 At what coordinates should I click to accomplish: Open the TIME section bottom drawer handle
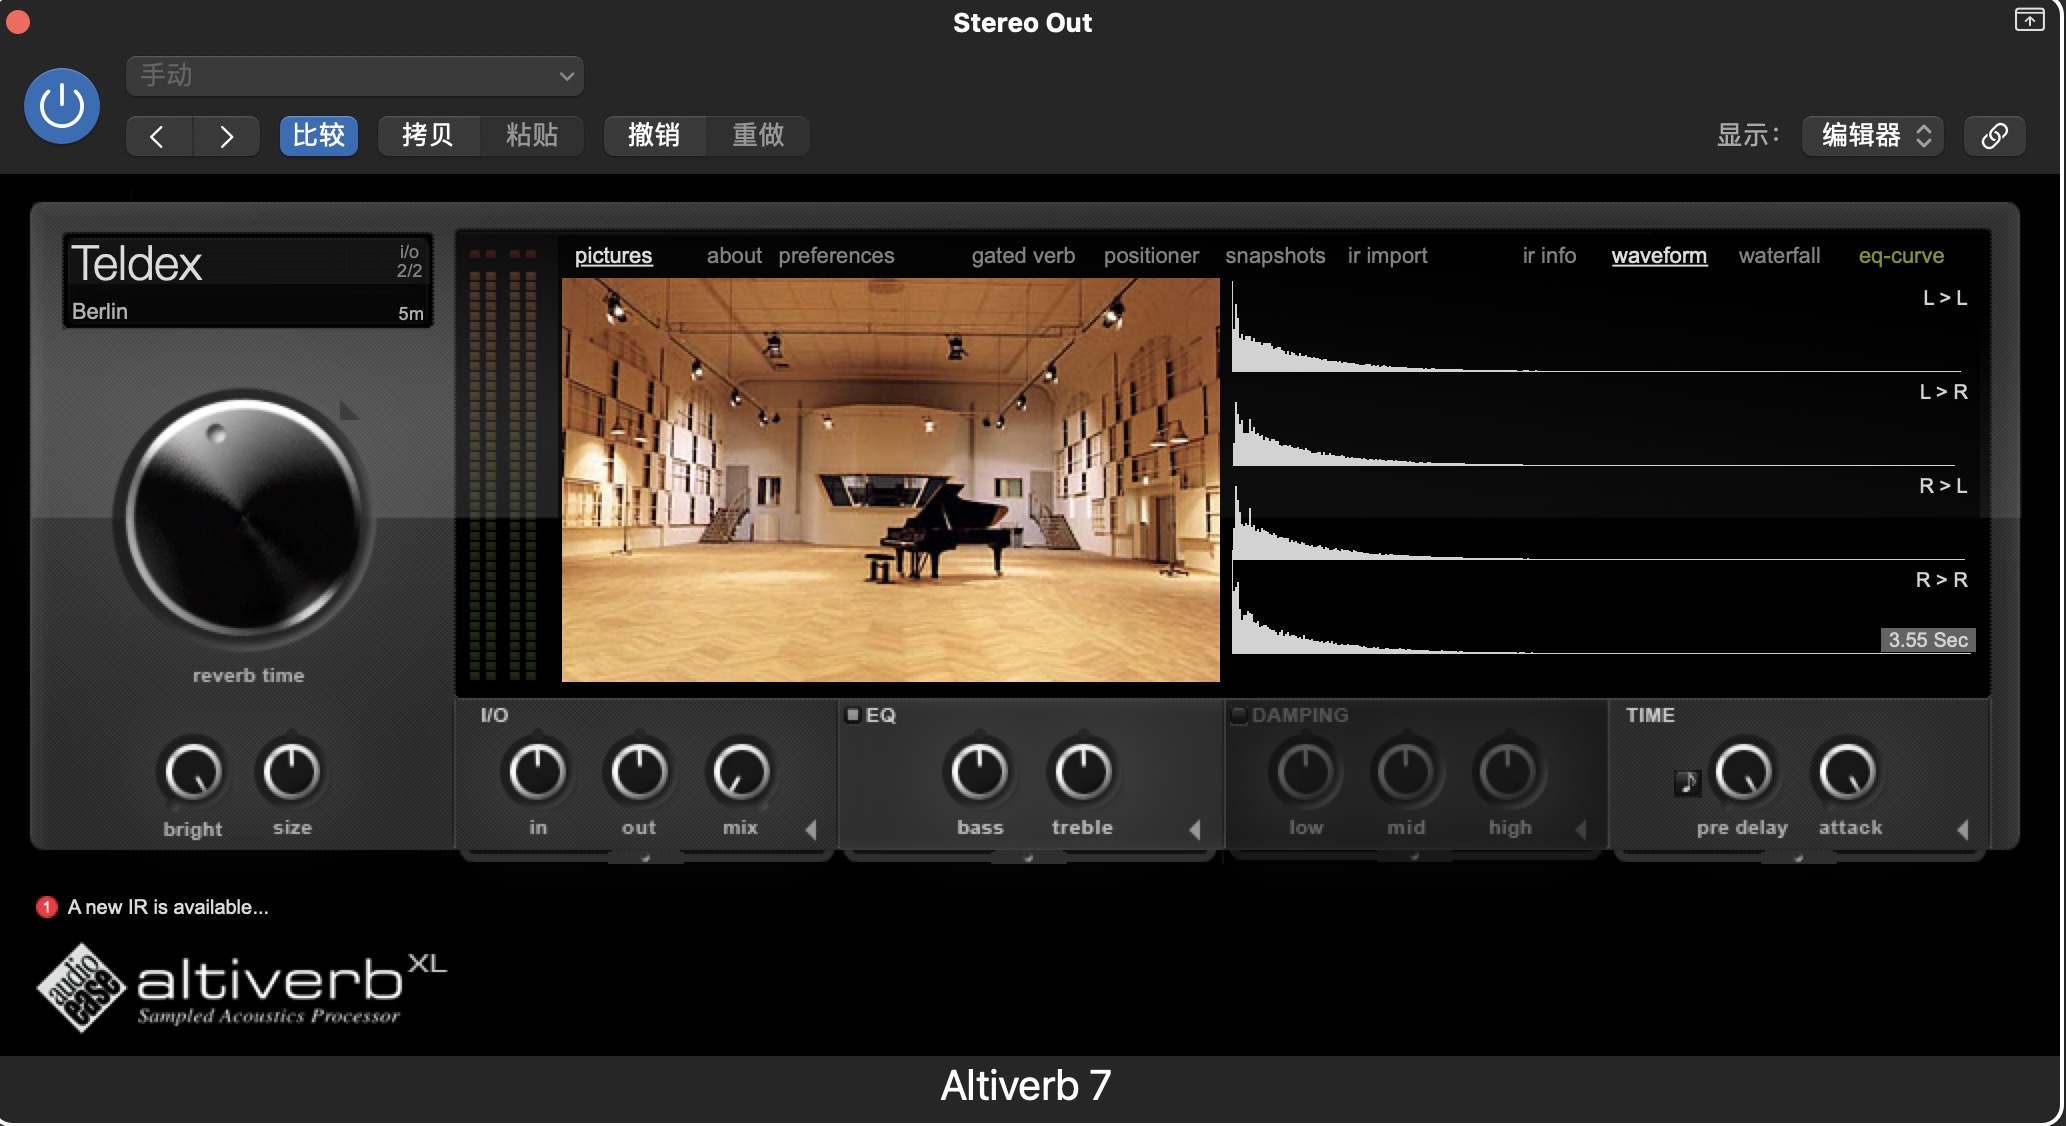[x=1799, y=857]
